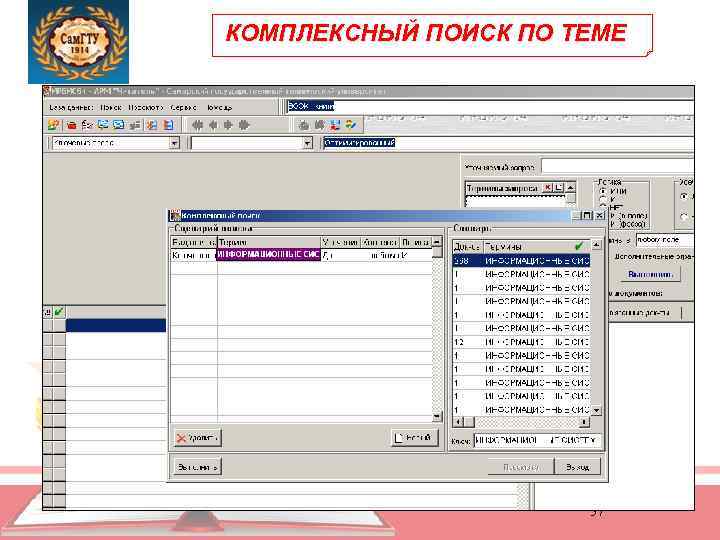Click the purple highlighted ИНФОРМАЦИОННЫЕ СИС term cell
The width and height of the screenshot is (720, 540).
269,254
